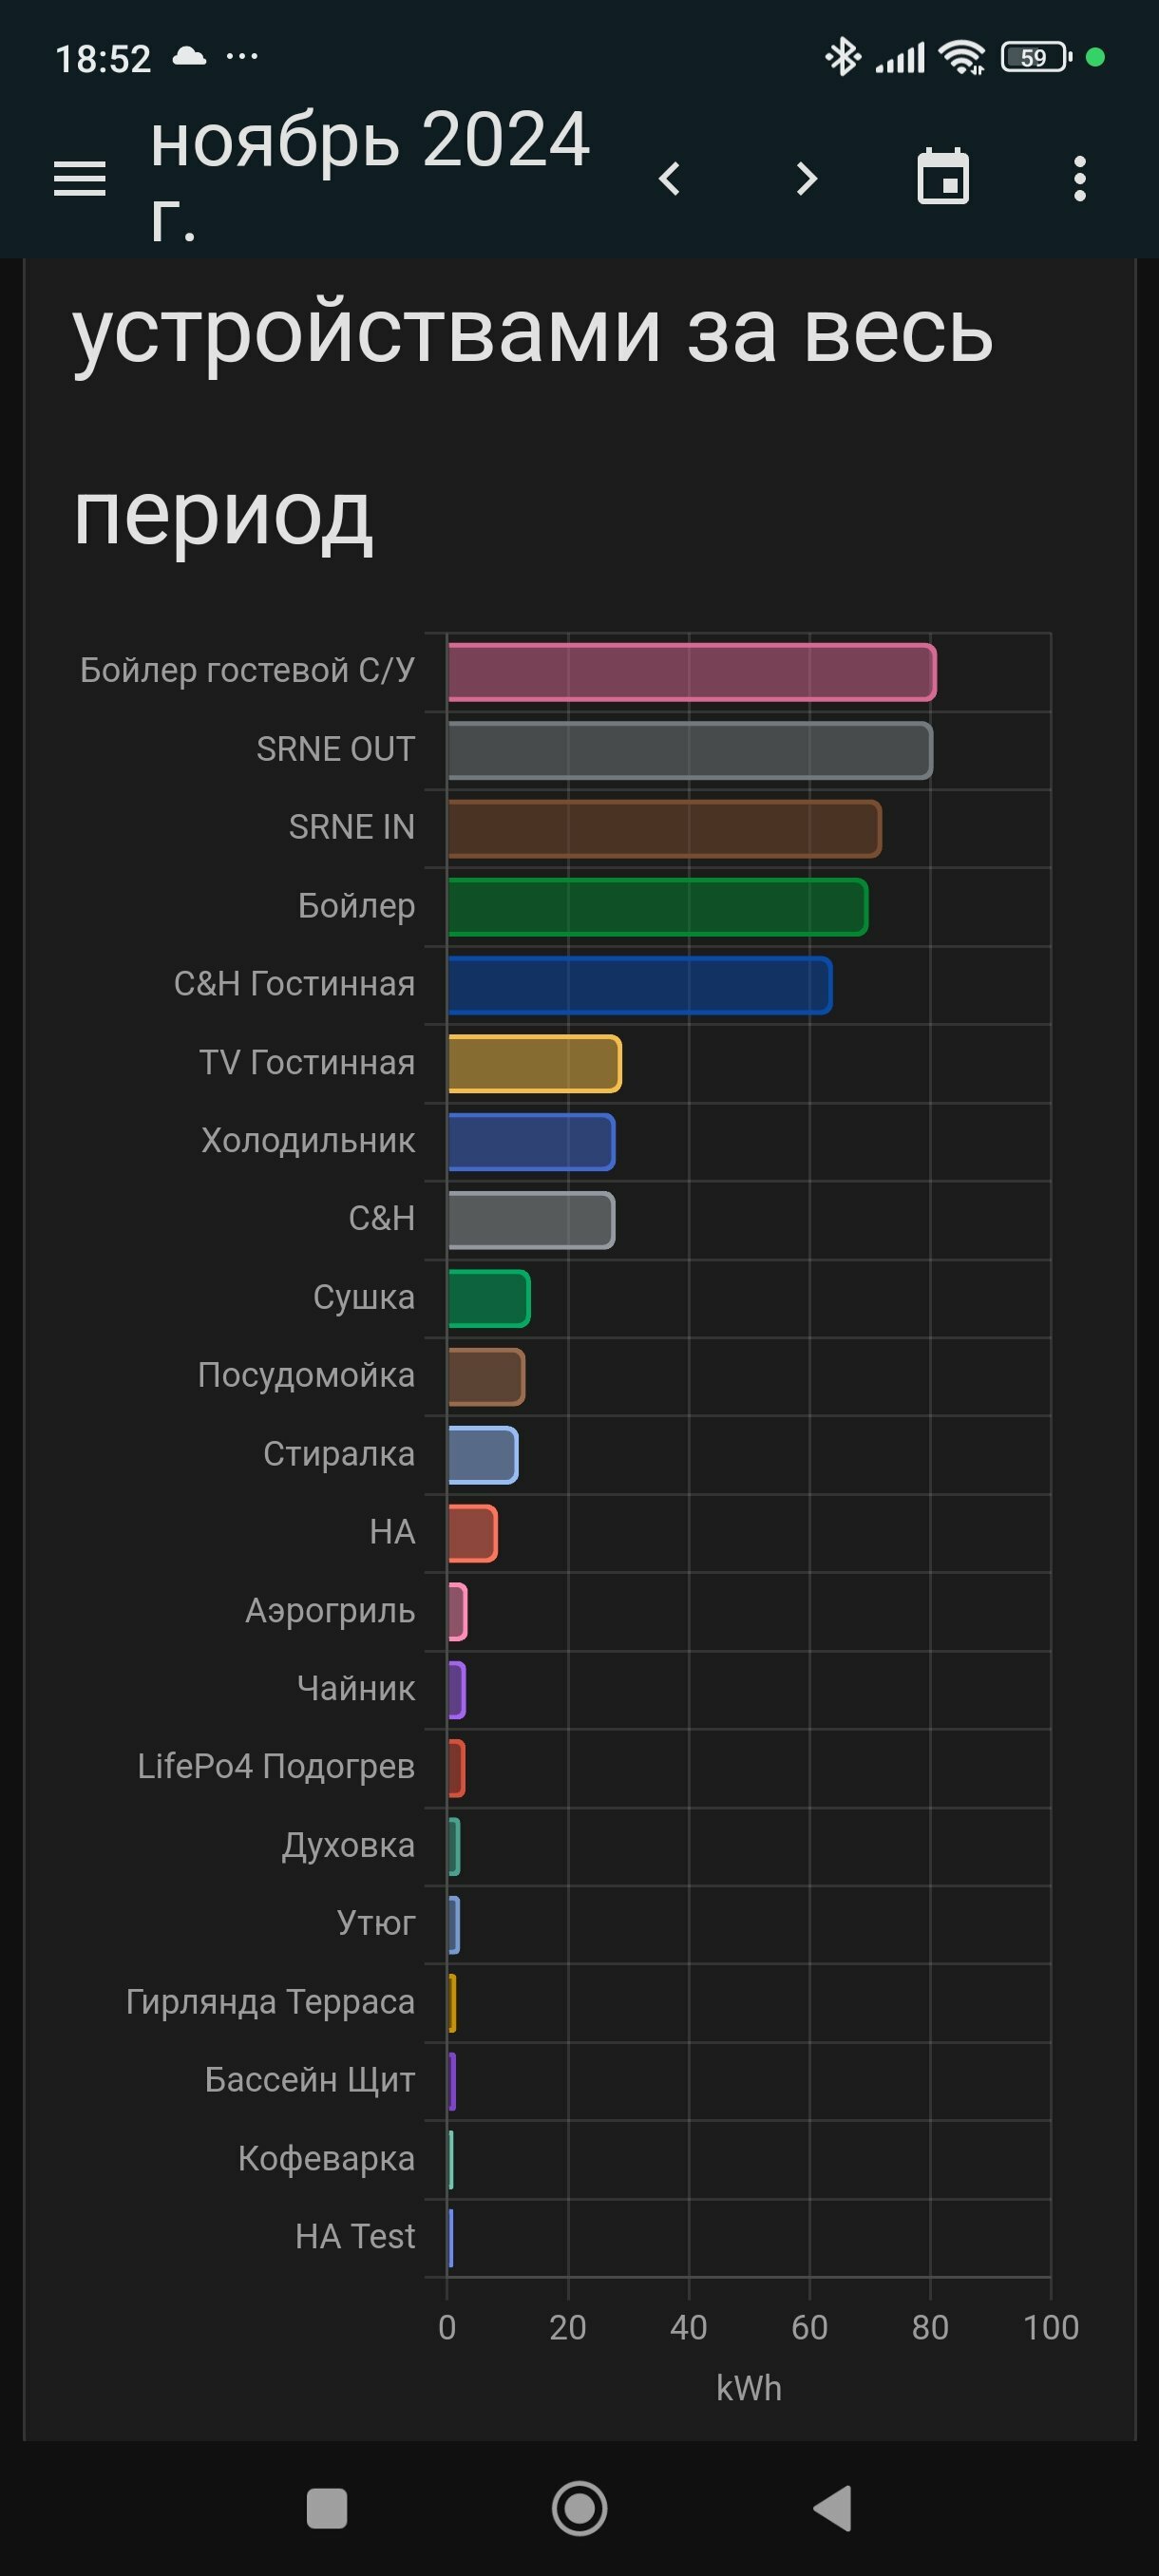Select the SRNE OUT gray bar

click(690, 750)
